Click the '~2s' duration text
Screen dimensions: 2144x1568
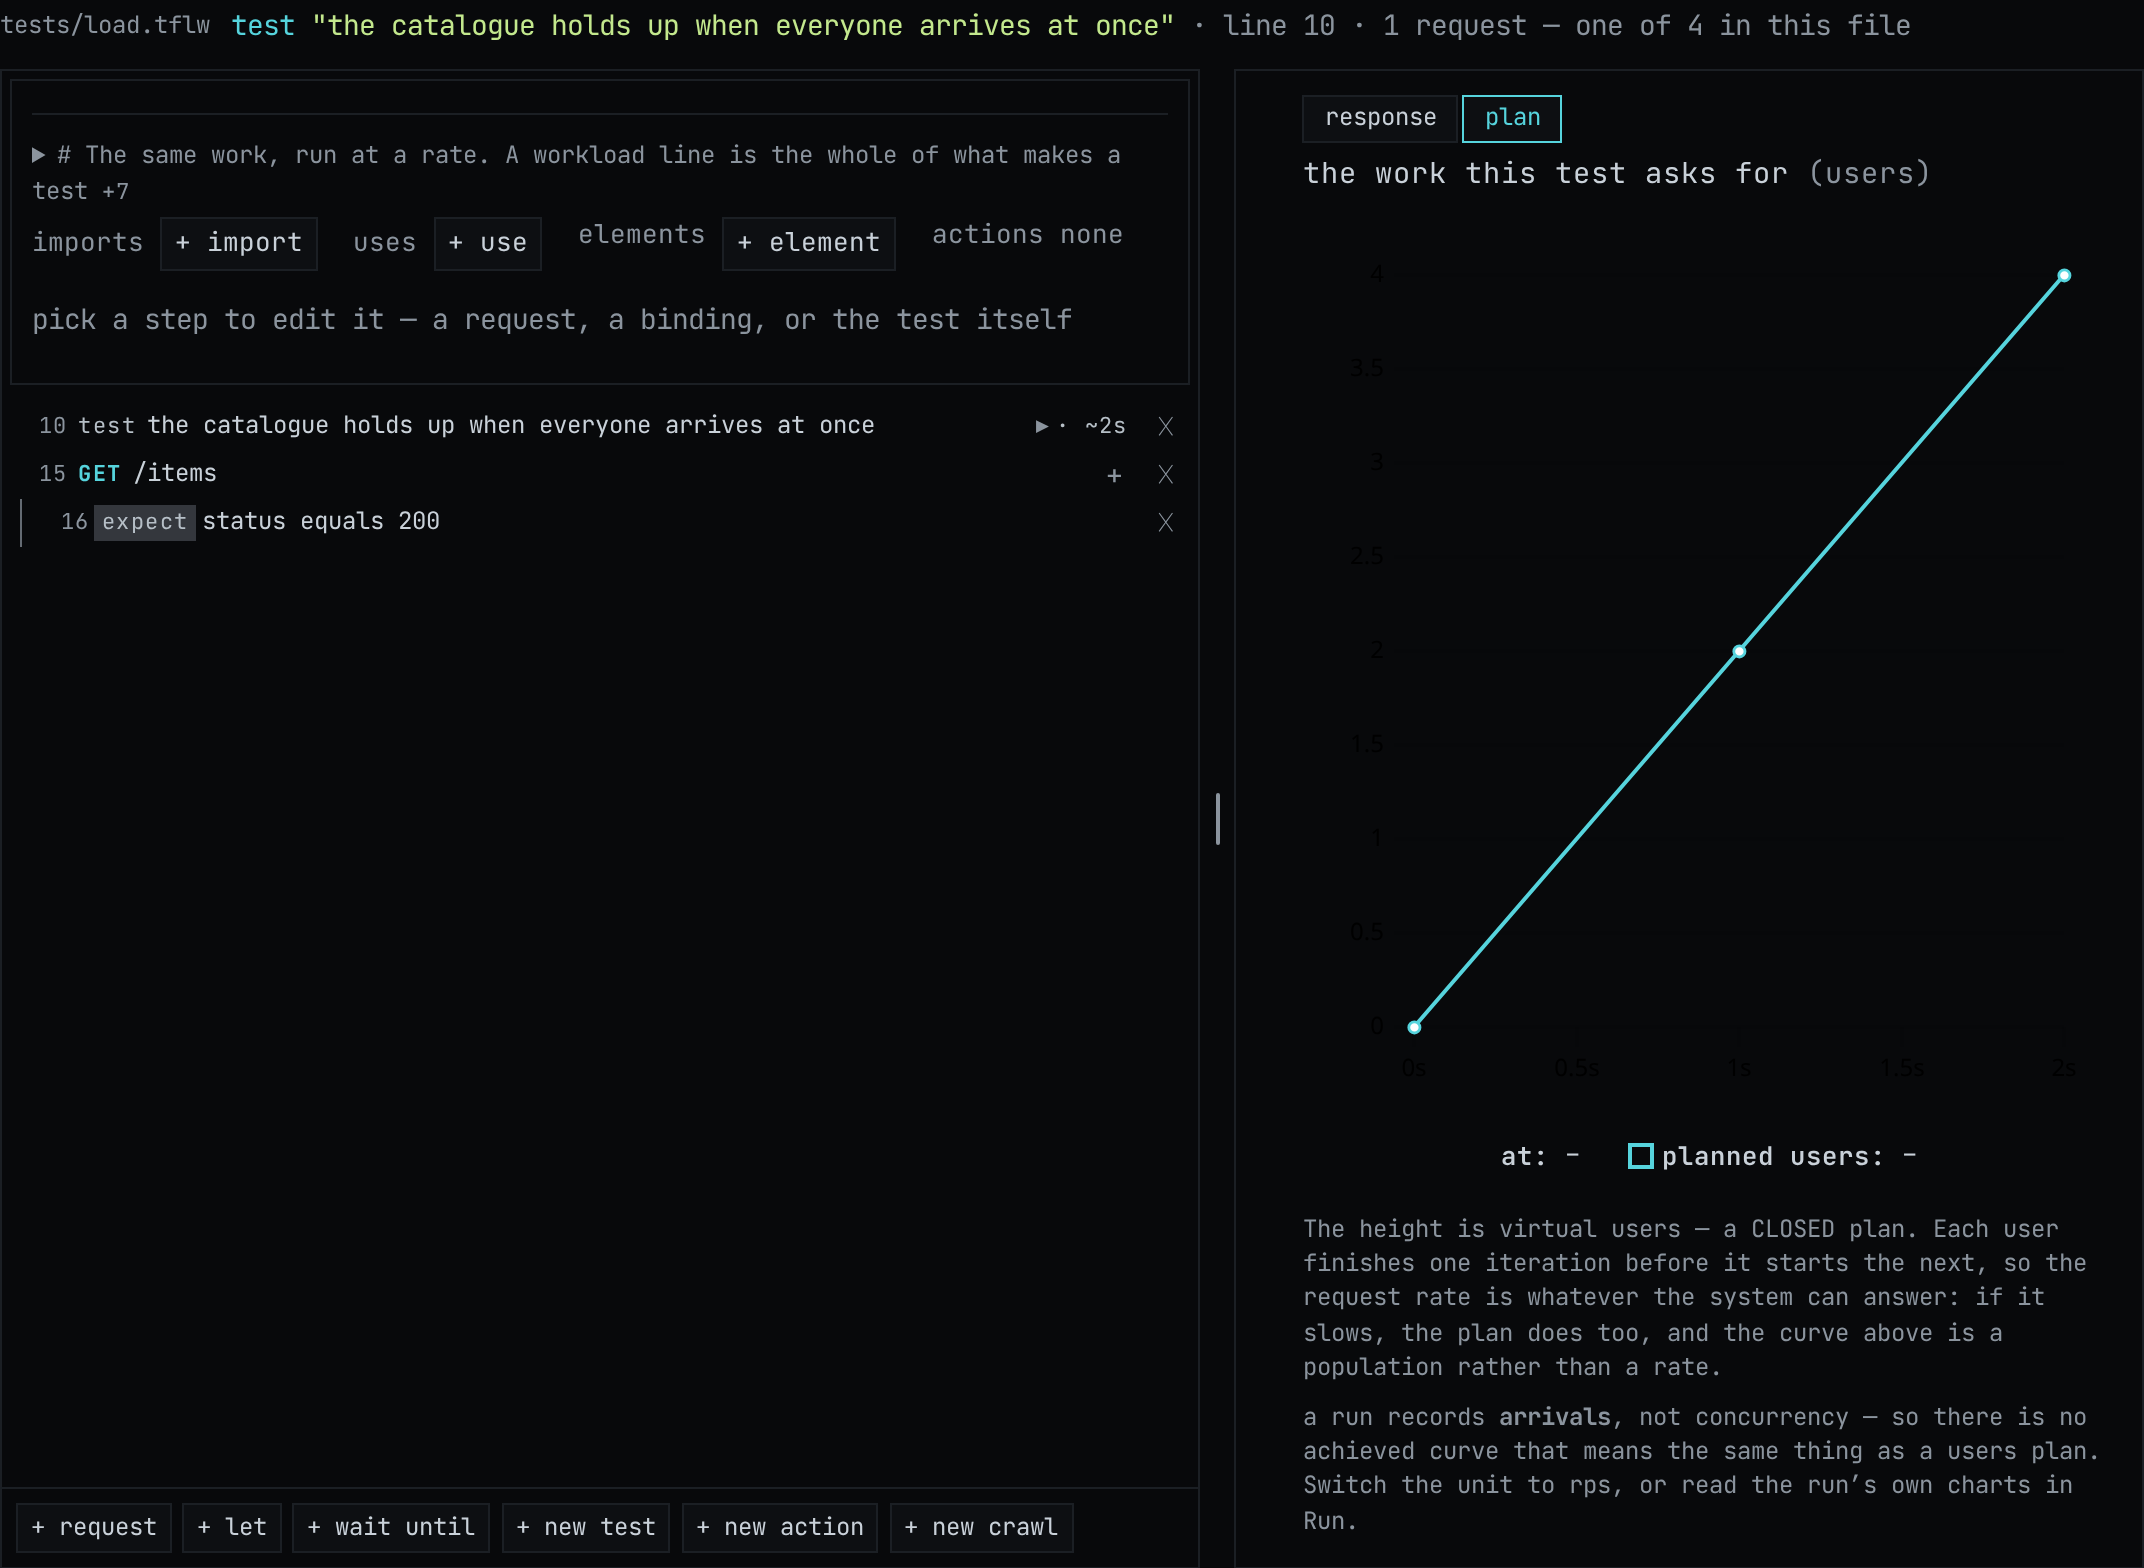click(1105, 426)
